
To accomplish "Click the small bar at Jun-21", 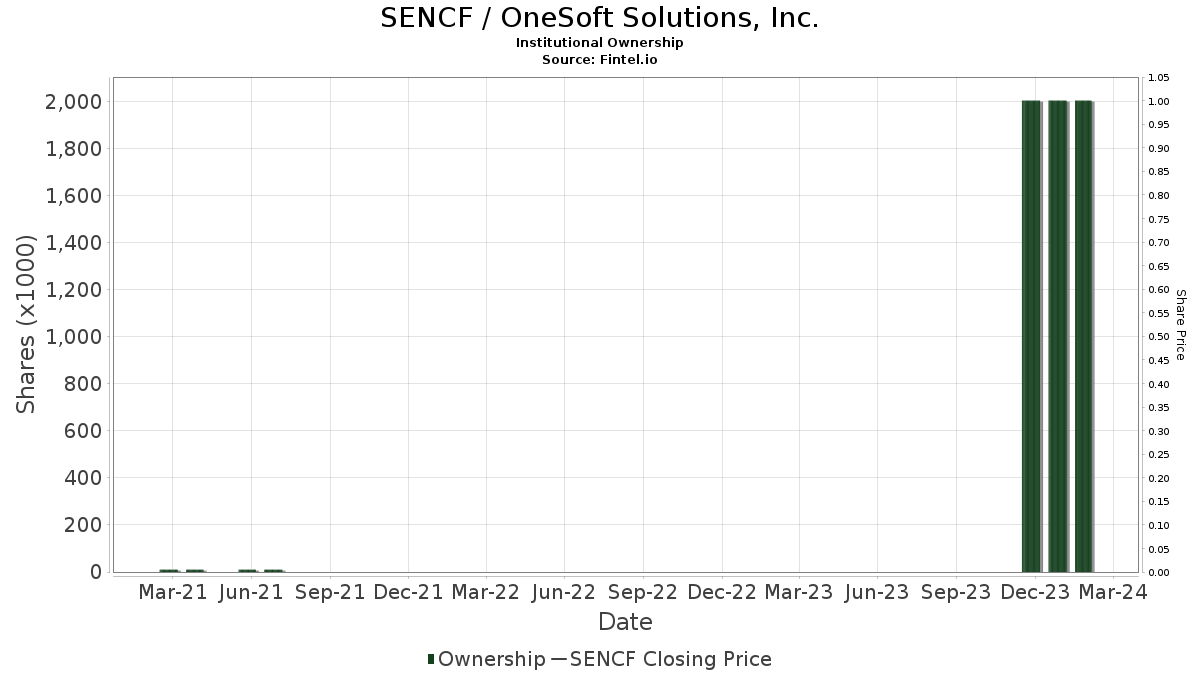I will click(247, 570).
